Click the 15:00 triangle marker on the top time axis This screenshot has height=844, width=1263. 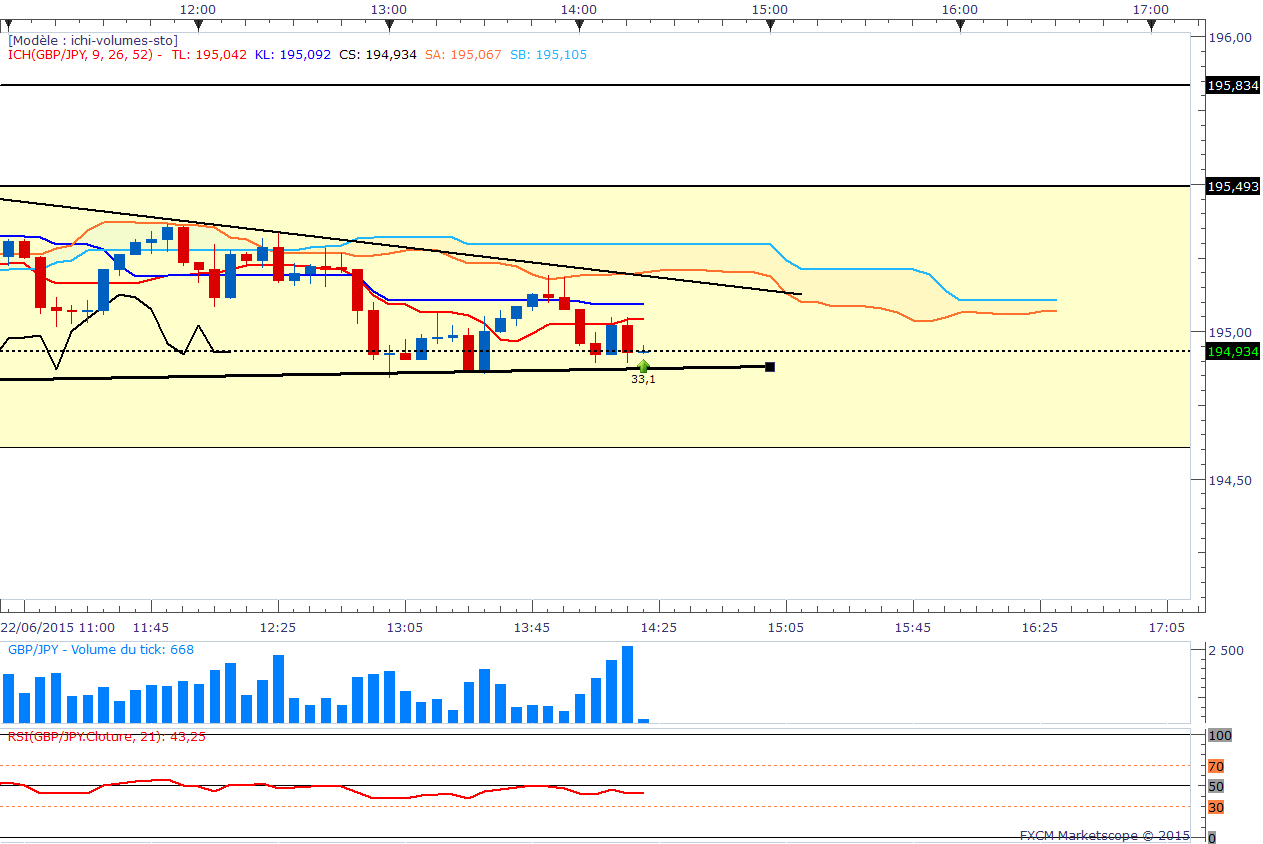click(770, 27)
